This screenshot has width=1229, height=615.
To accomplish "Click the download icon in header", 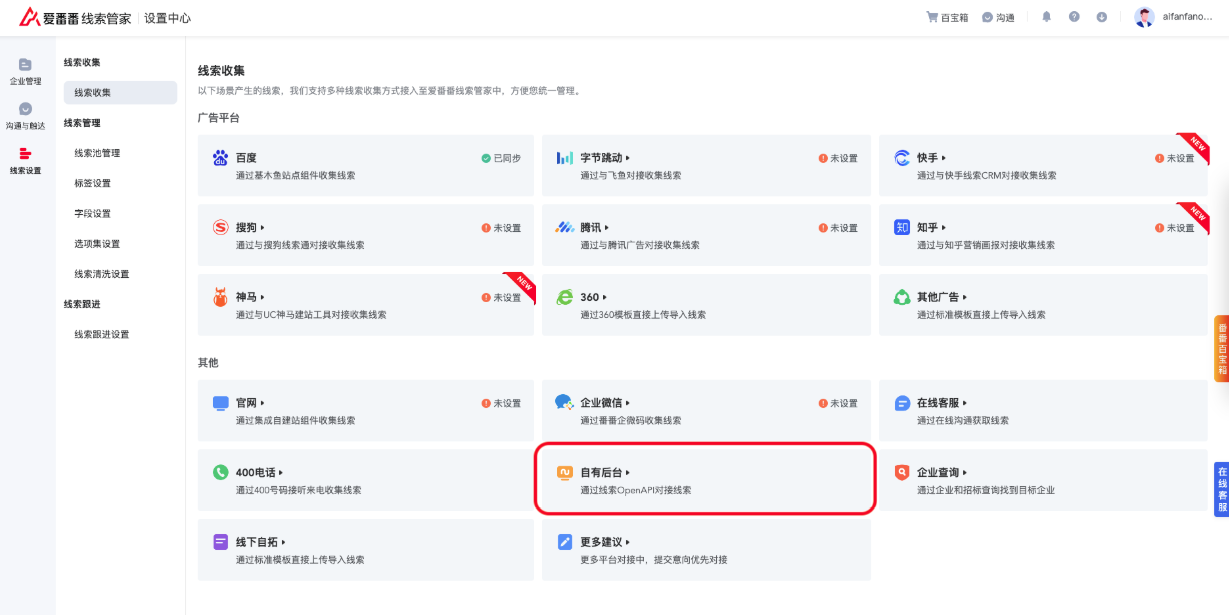I will (x=1102, y=17).
